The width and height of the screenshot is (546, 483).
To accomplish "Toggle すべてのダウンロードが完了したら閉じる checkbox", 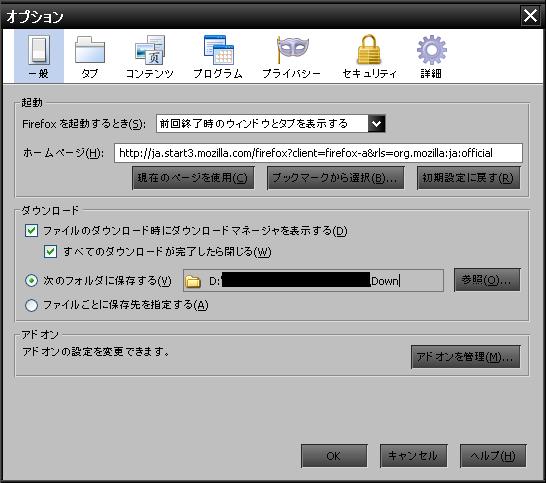I will 50,251.
